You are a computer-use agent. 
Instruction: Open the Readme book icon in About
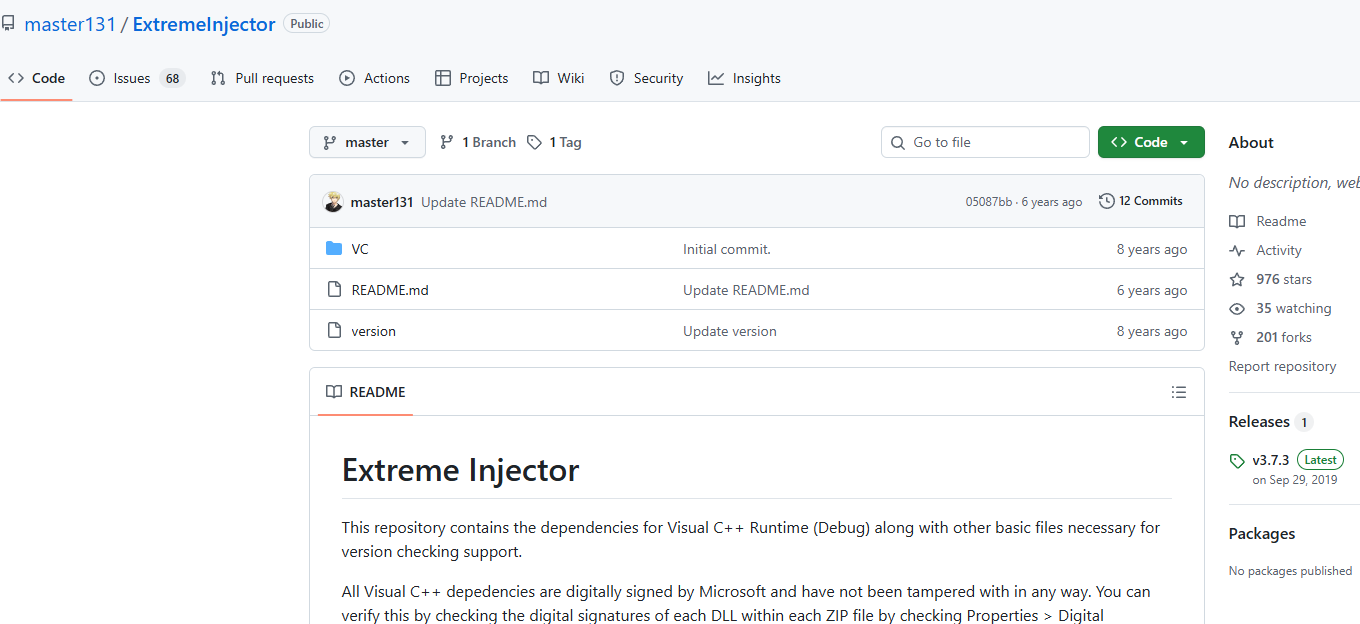[1237, 221]
